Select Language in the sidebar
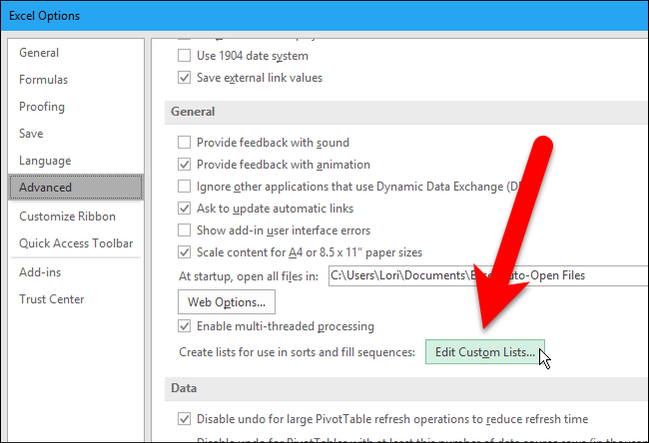The image size is (649, 443). point(45,161)
